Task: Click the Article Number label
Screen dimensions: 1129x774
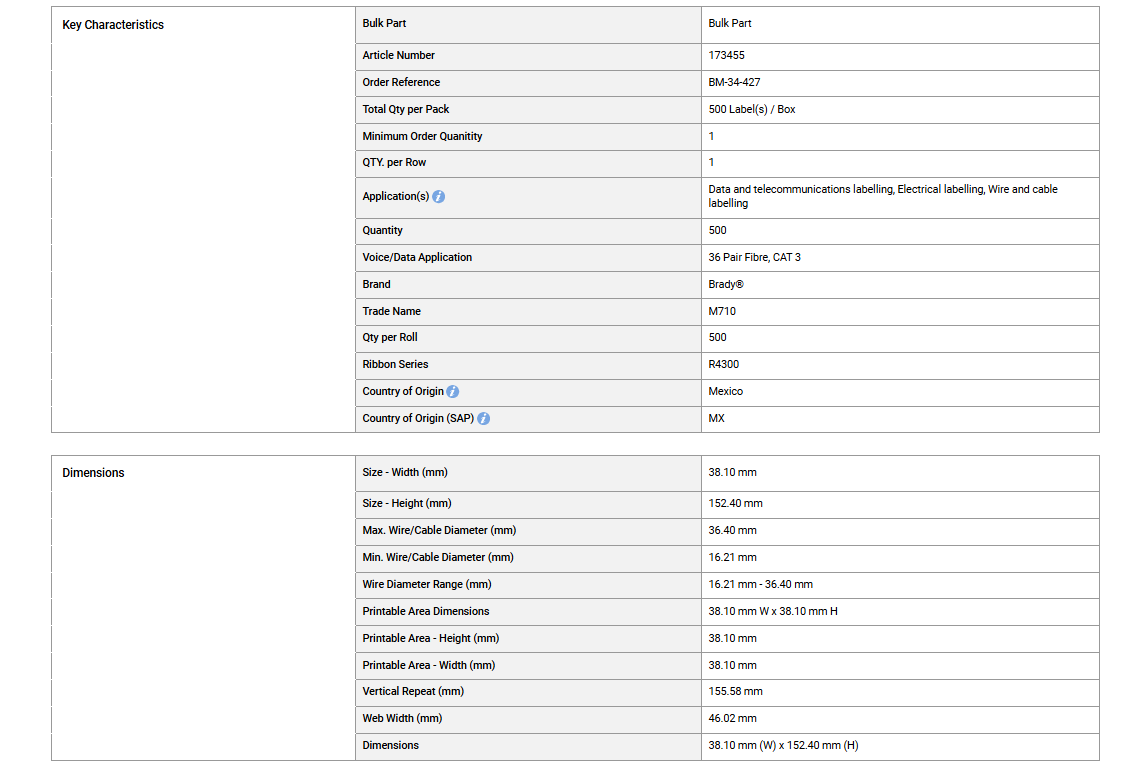Action: (x=398, y=55)
